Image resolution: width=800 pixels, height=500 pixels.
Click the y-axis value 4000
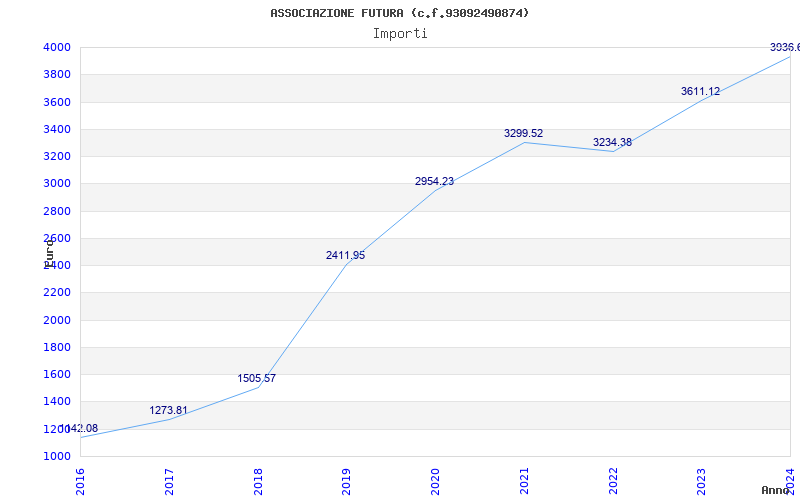[57, 48]
